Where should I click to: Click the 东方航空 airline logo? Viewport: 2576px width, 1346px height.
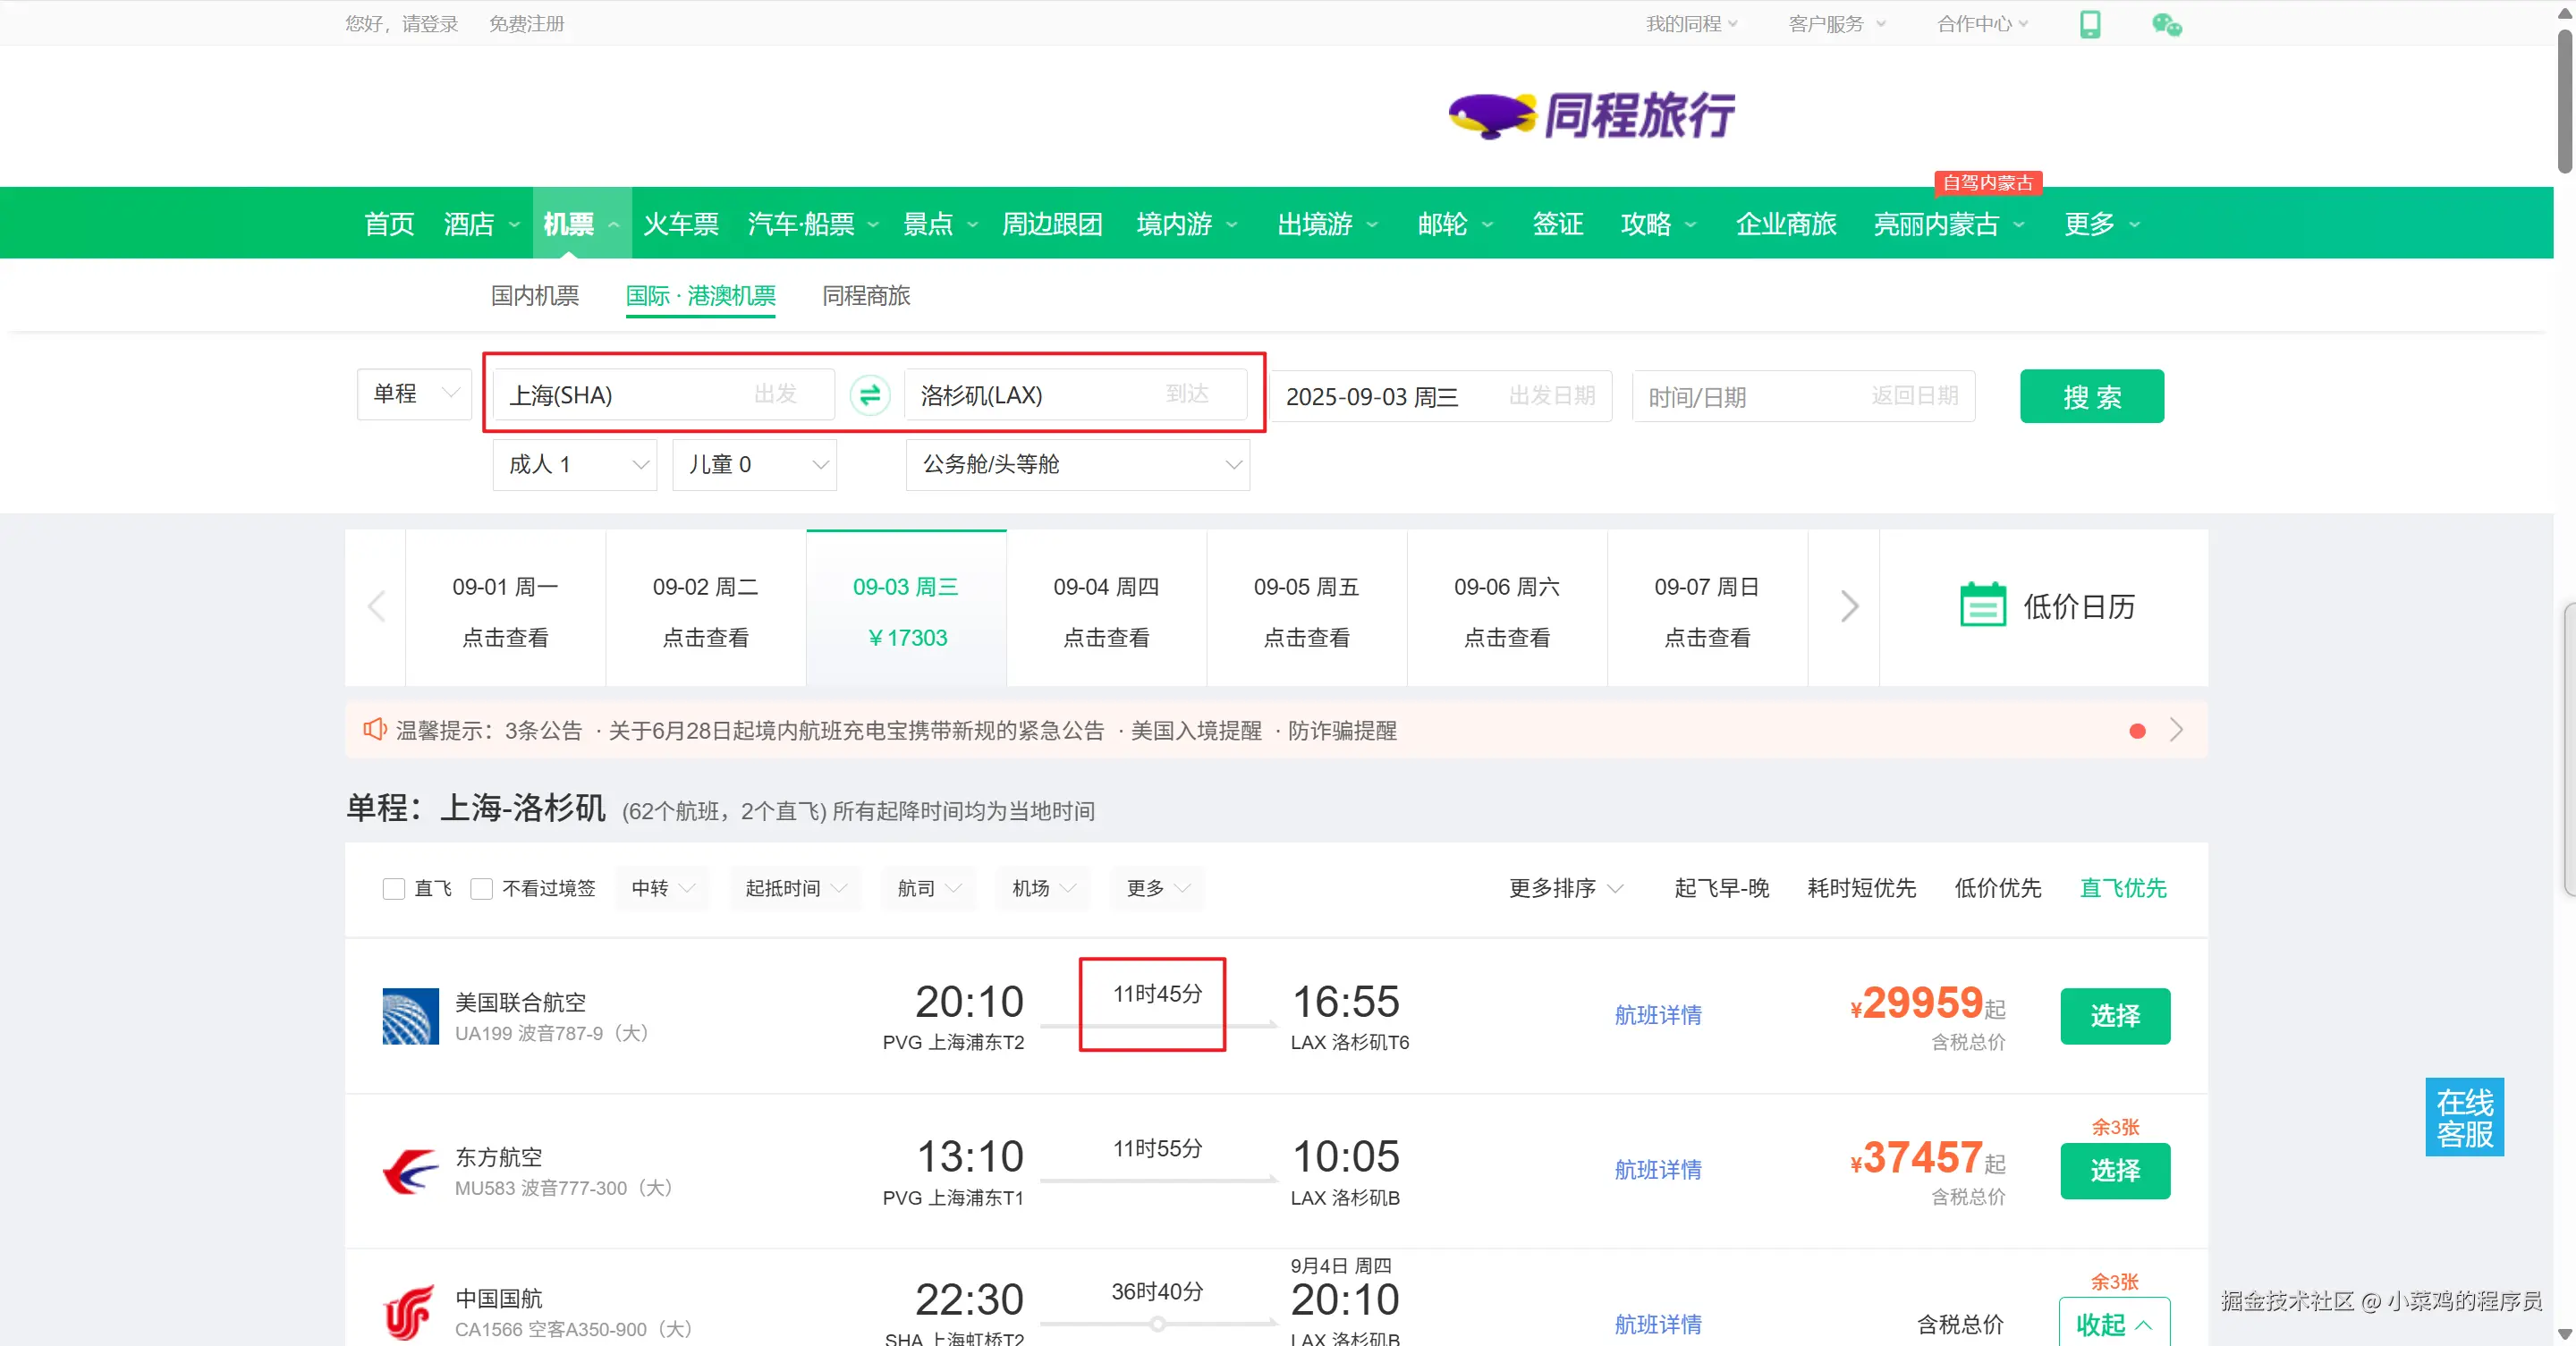pyautogui.click(x=410, y=1170)
